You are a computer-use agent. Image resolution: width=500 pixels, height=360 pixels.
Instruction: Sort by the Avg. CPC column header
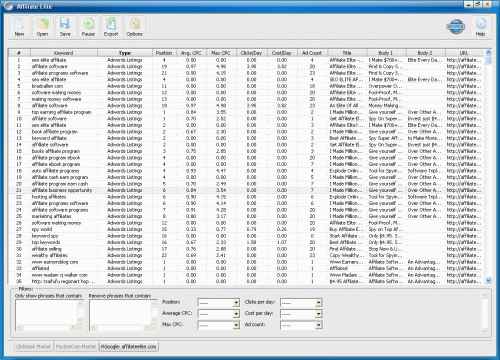tap(191, 53)
